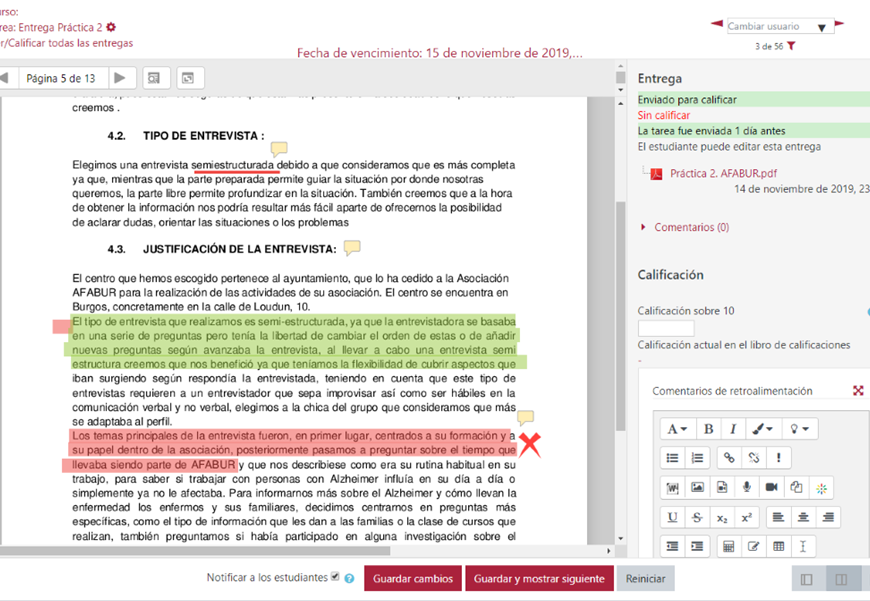Toggle italic formatting in feedback editor
The image size is (870, 601).
click(733, 429)
